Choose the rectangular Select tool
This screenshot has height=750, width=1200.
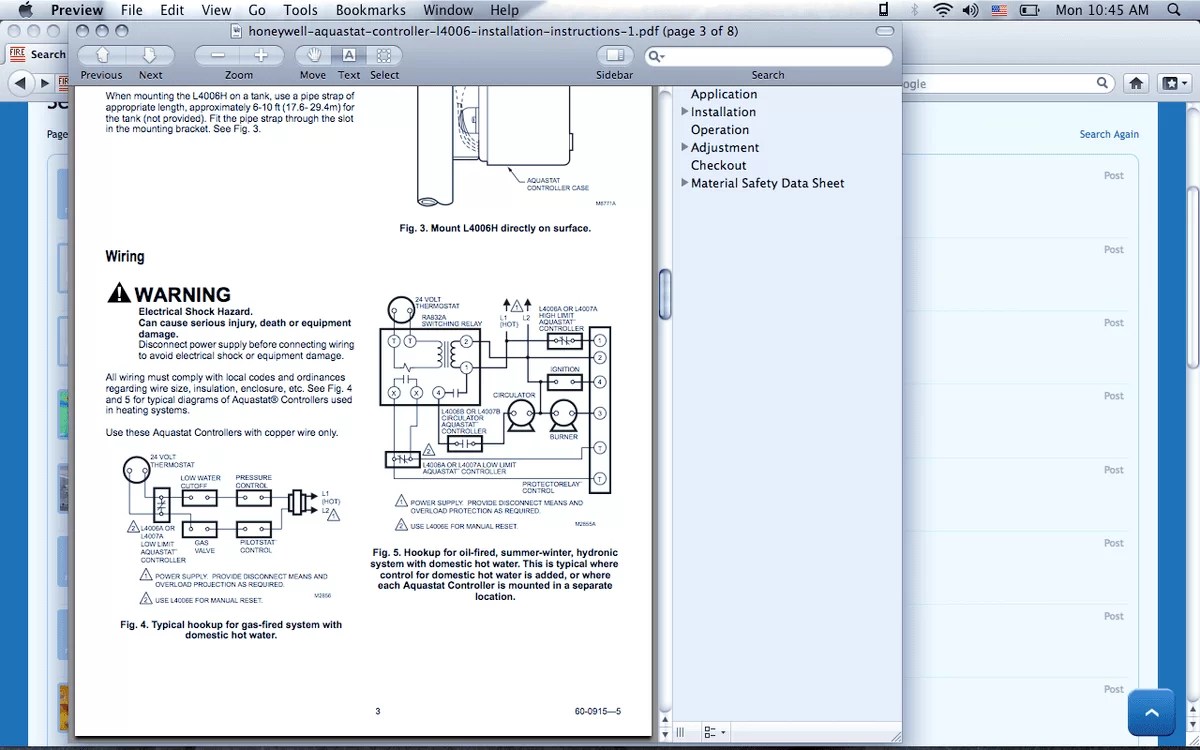[384, 56]
